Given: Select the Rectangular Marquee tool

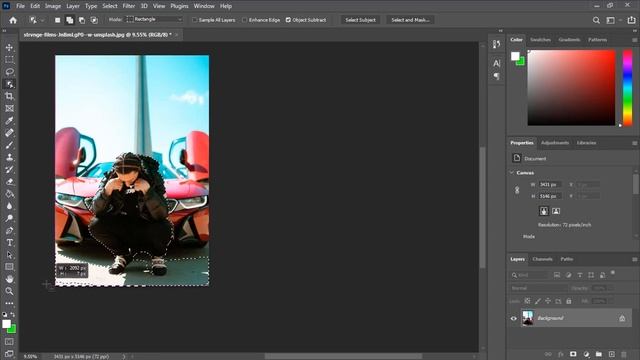Looking at the screenshot, I should point(9,60).
